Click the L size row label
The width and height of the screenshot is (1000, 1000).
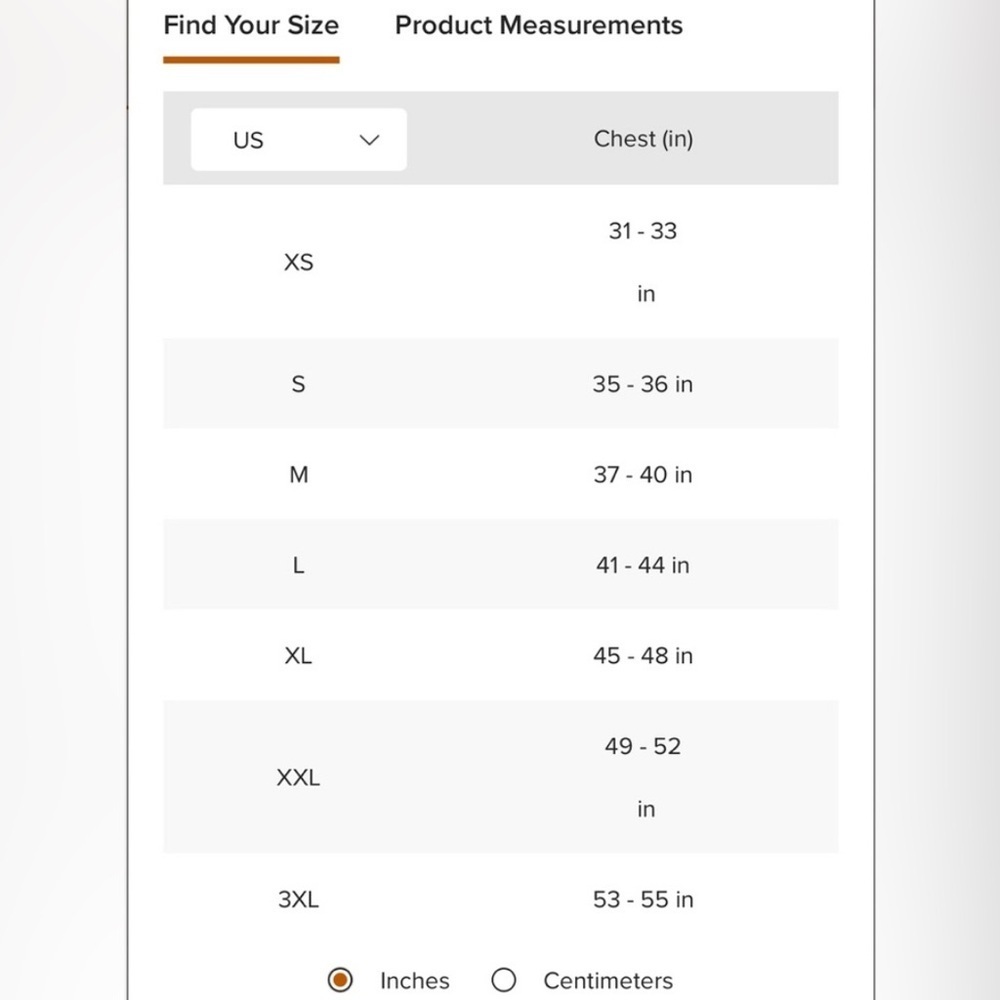(298, 565)
